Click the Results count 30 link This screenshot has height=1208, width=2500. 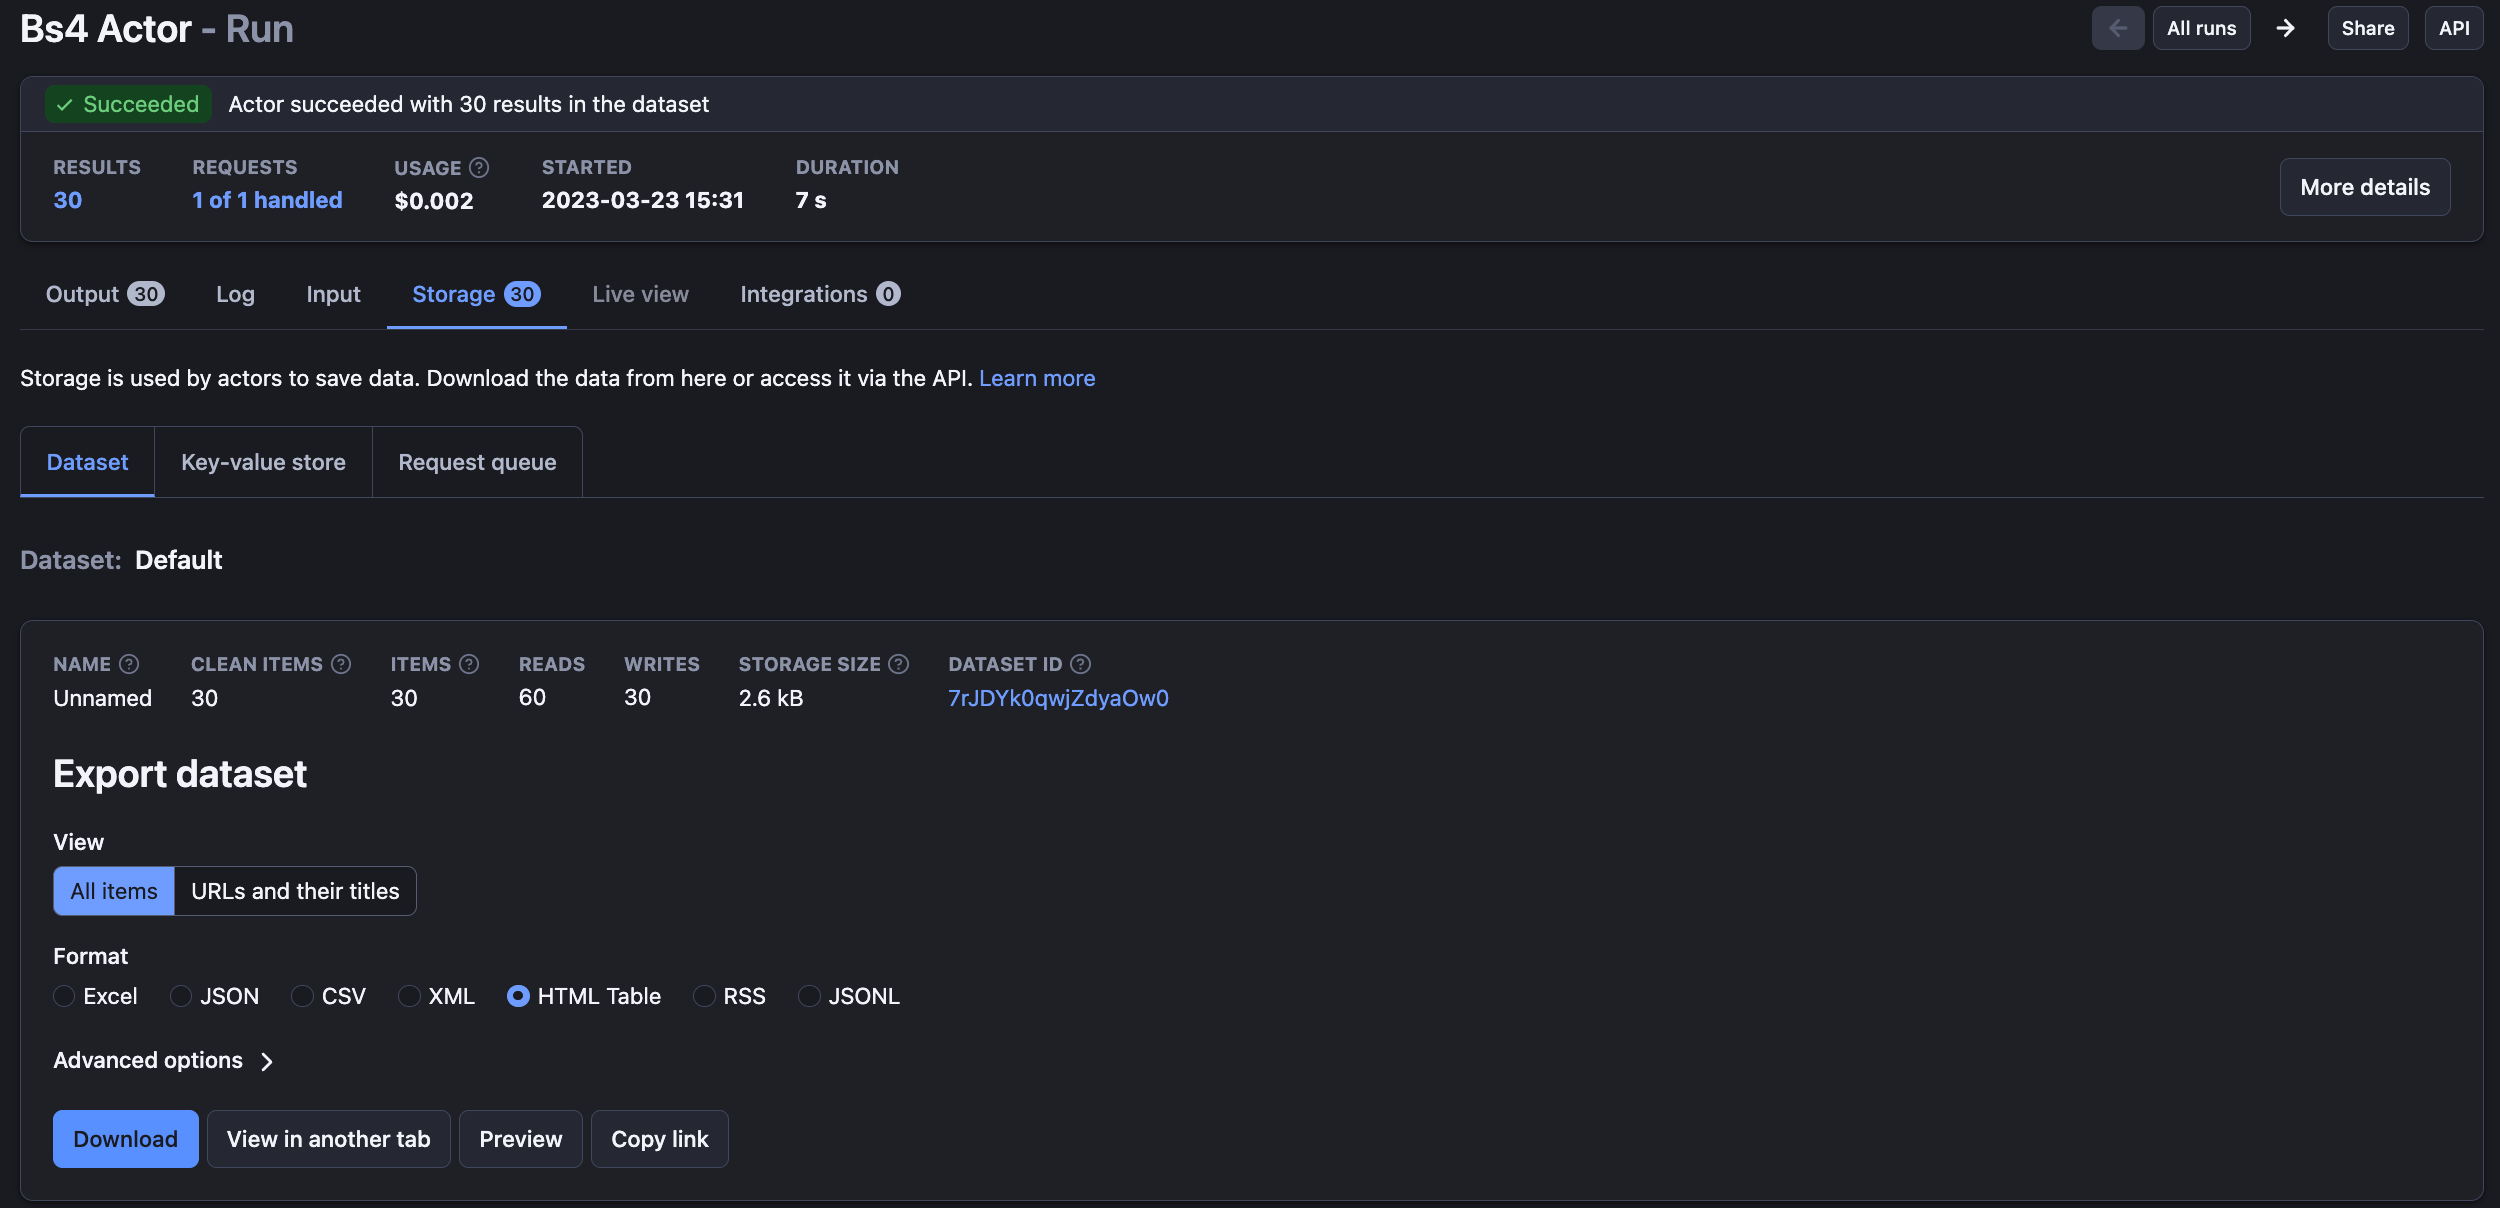pyautogui.click(x=68, y=200)
